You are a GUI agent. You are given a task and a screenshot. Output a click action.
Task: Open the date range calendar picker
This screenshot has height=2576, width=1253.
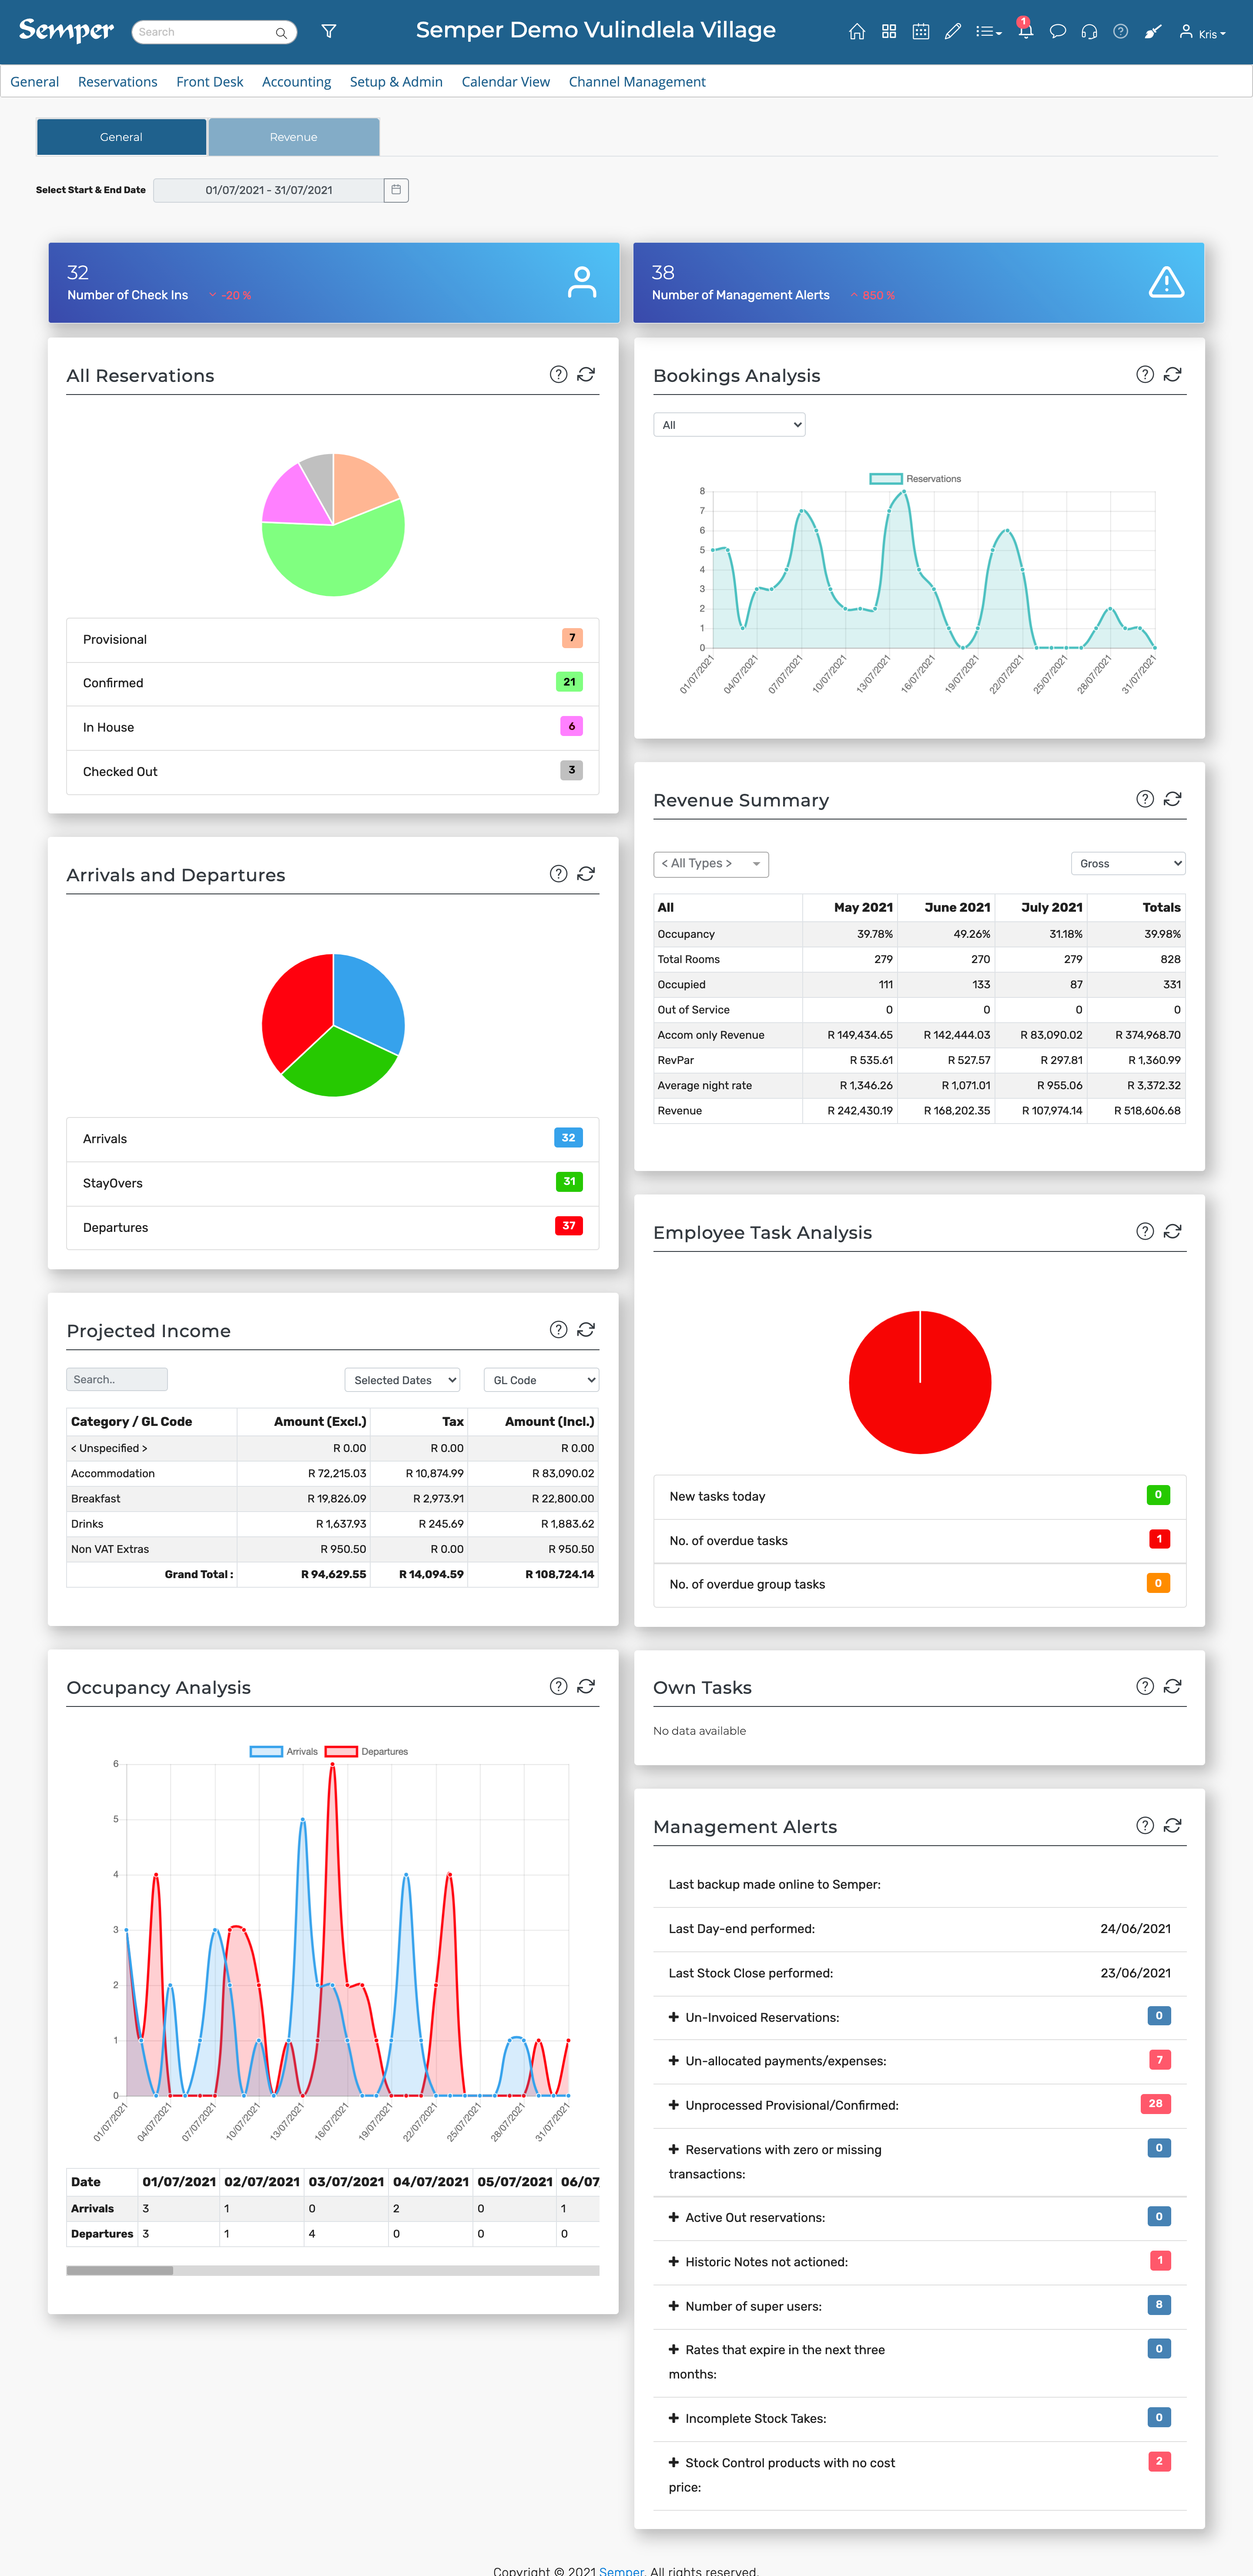point(396,190)
